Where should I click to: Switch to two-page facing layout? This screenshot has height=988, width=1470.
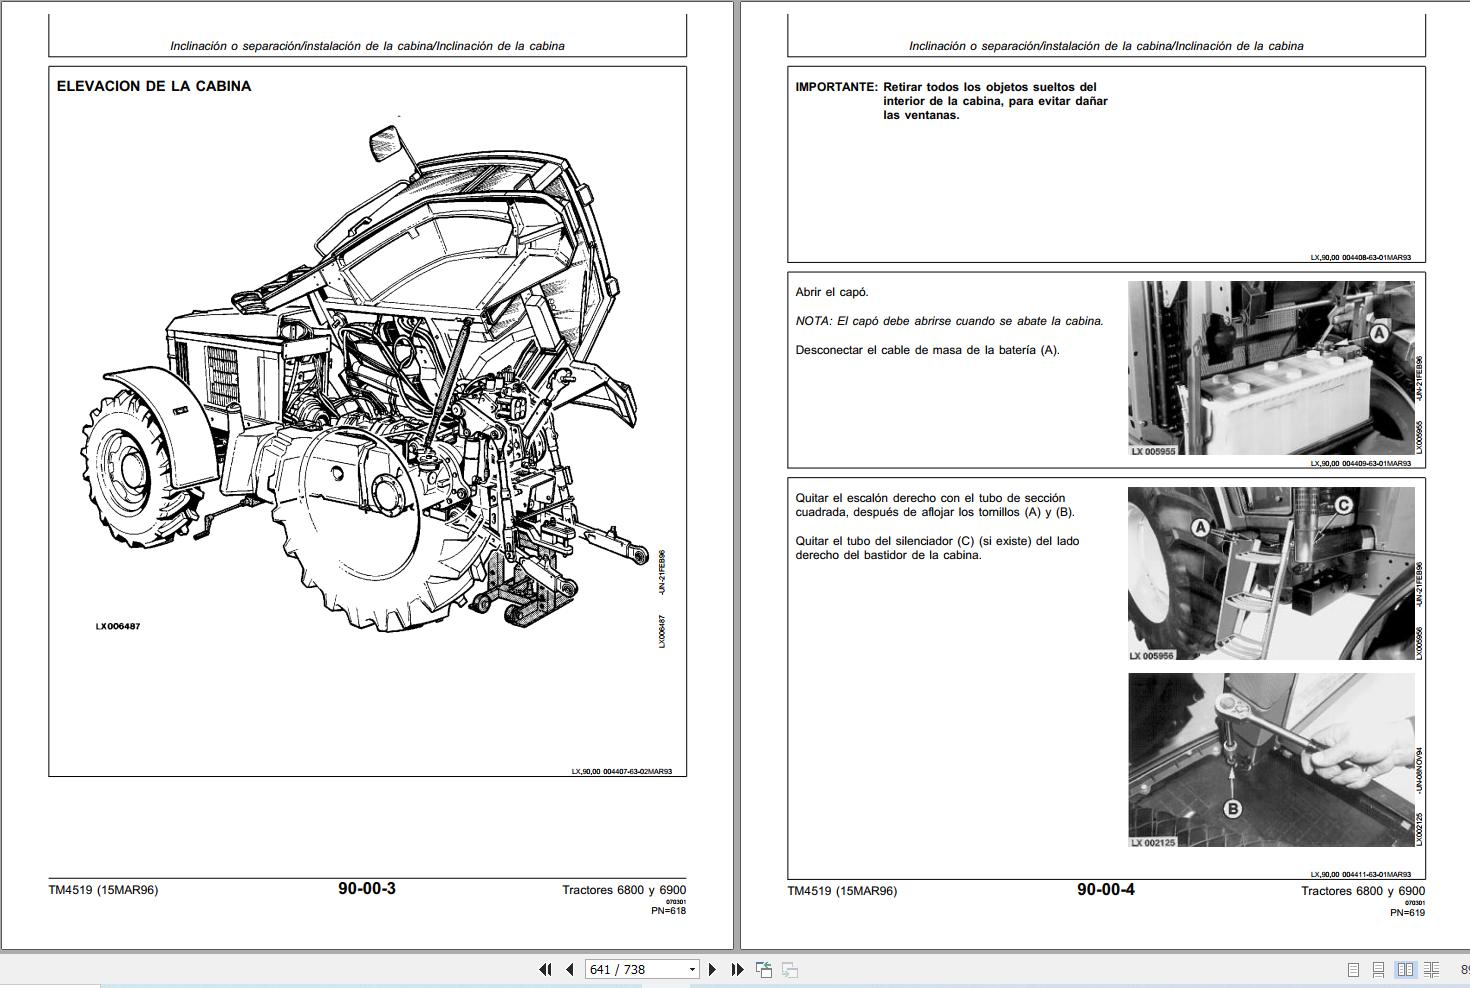1405,969
